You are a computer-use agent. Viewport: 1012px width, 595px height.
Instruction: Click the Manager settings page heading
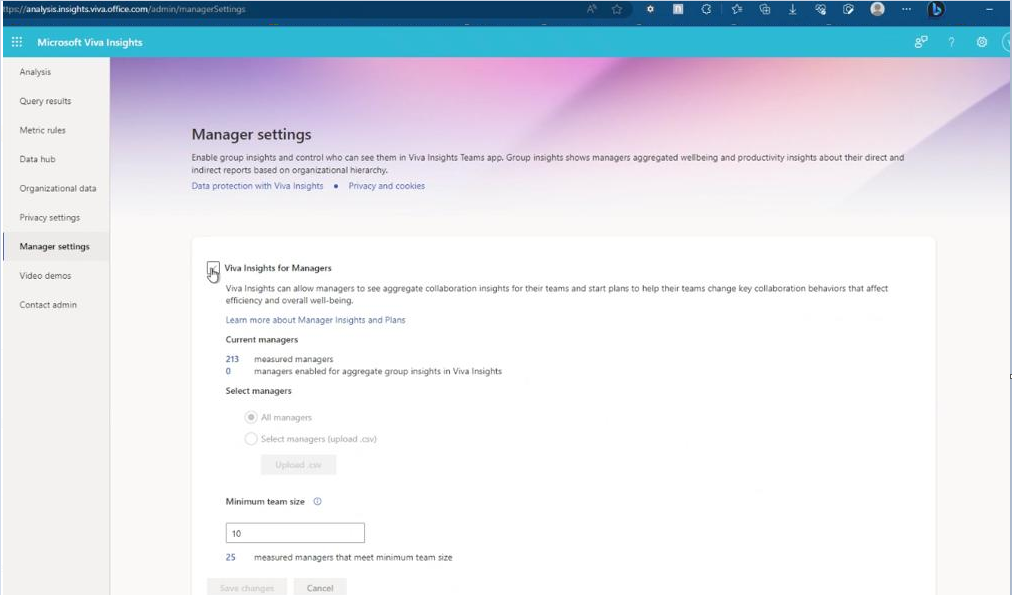click(x=252, y=134)
